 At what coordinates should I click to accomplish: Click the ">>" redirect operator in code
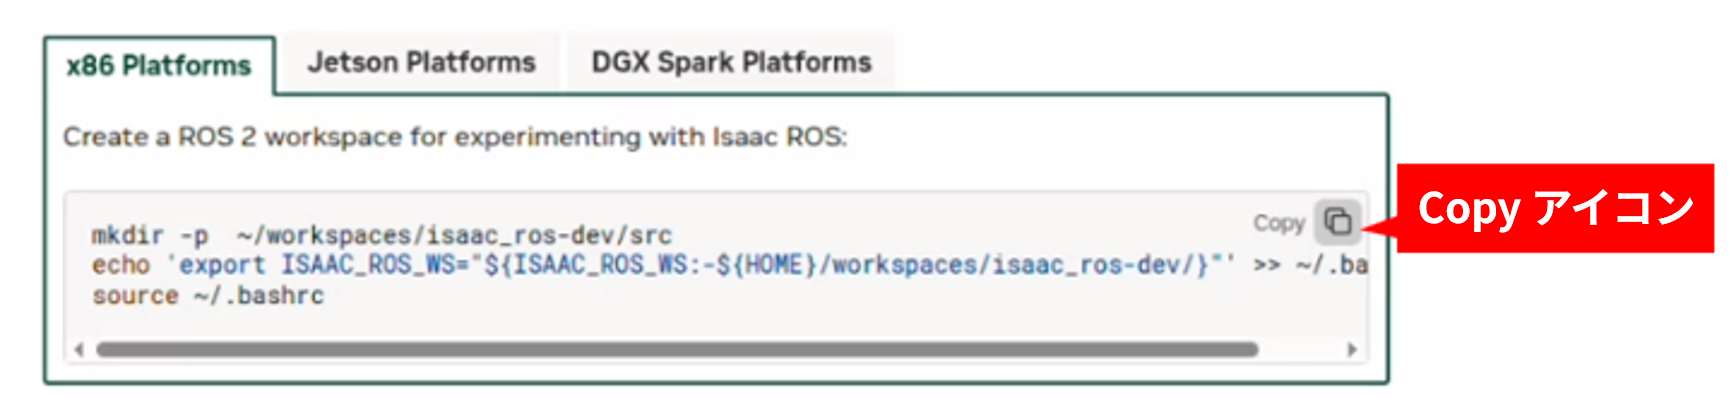click(1267, 266)
